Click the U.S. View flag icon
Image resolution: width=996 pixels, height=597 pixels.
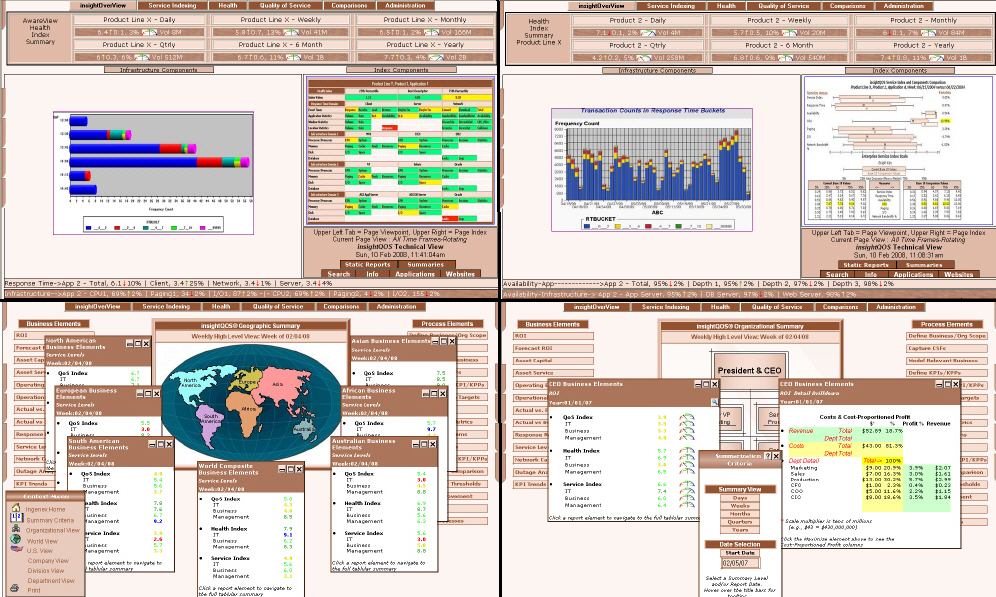tap(17, 551)
